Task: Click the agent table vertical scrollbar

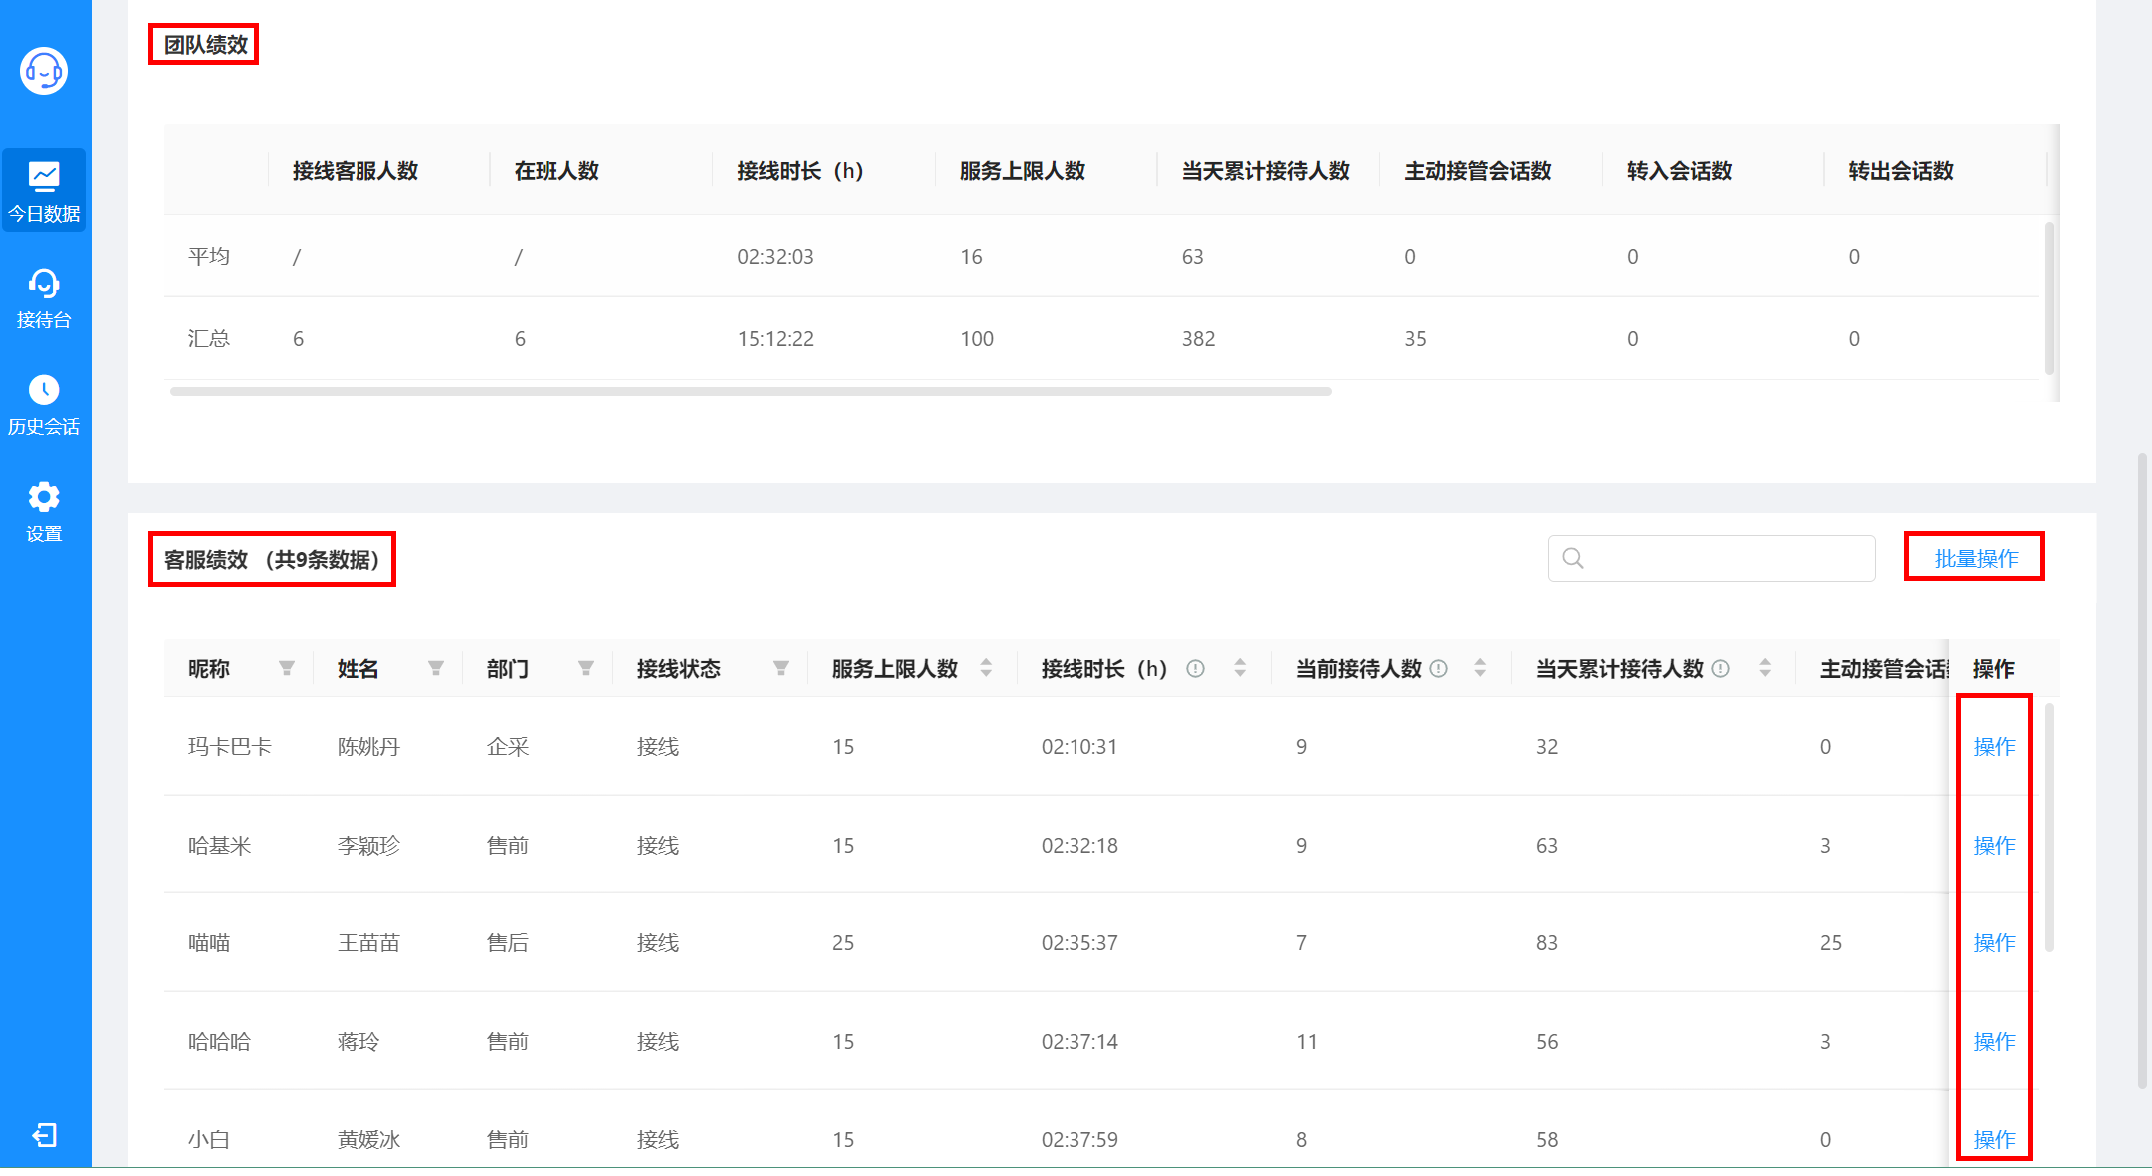Action: click(x=2049, y=827)
